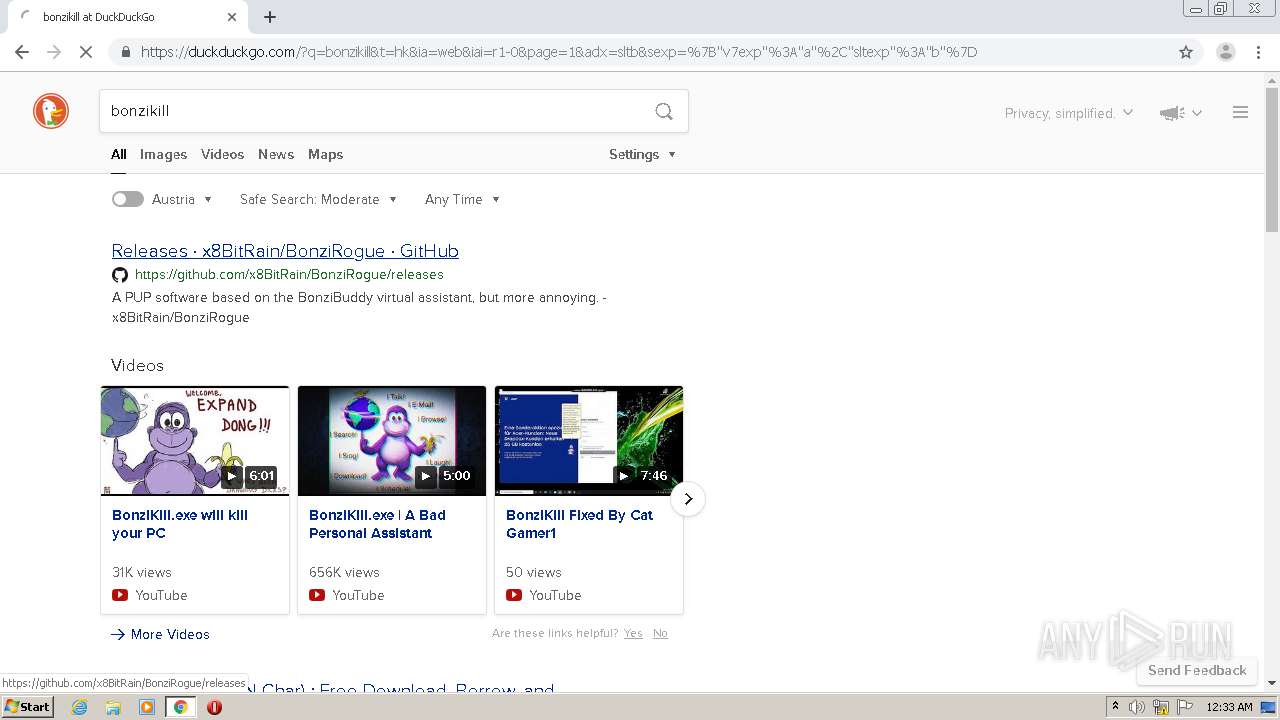Open the Chrome profile avatar icon

point(1226,52)
